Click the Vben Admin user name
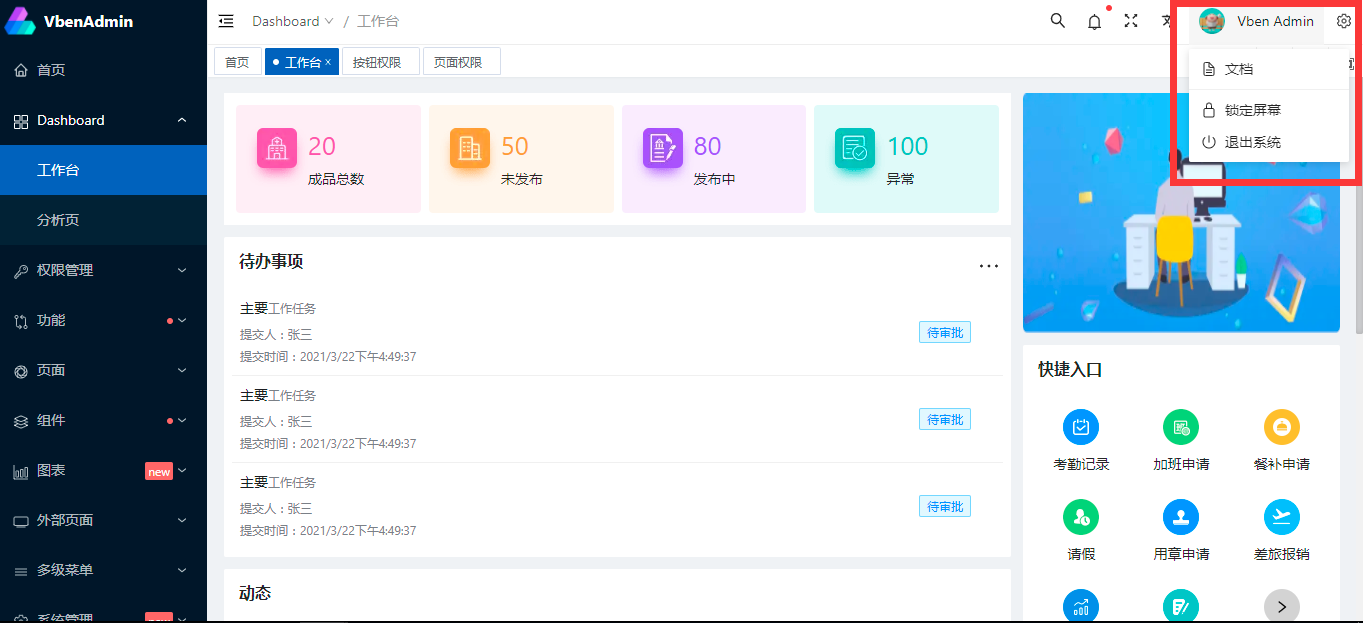Screen dimensions: 1363x623 (1275, 21)
